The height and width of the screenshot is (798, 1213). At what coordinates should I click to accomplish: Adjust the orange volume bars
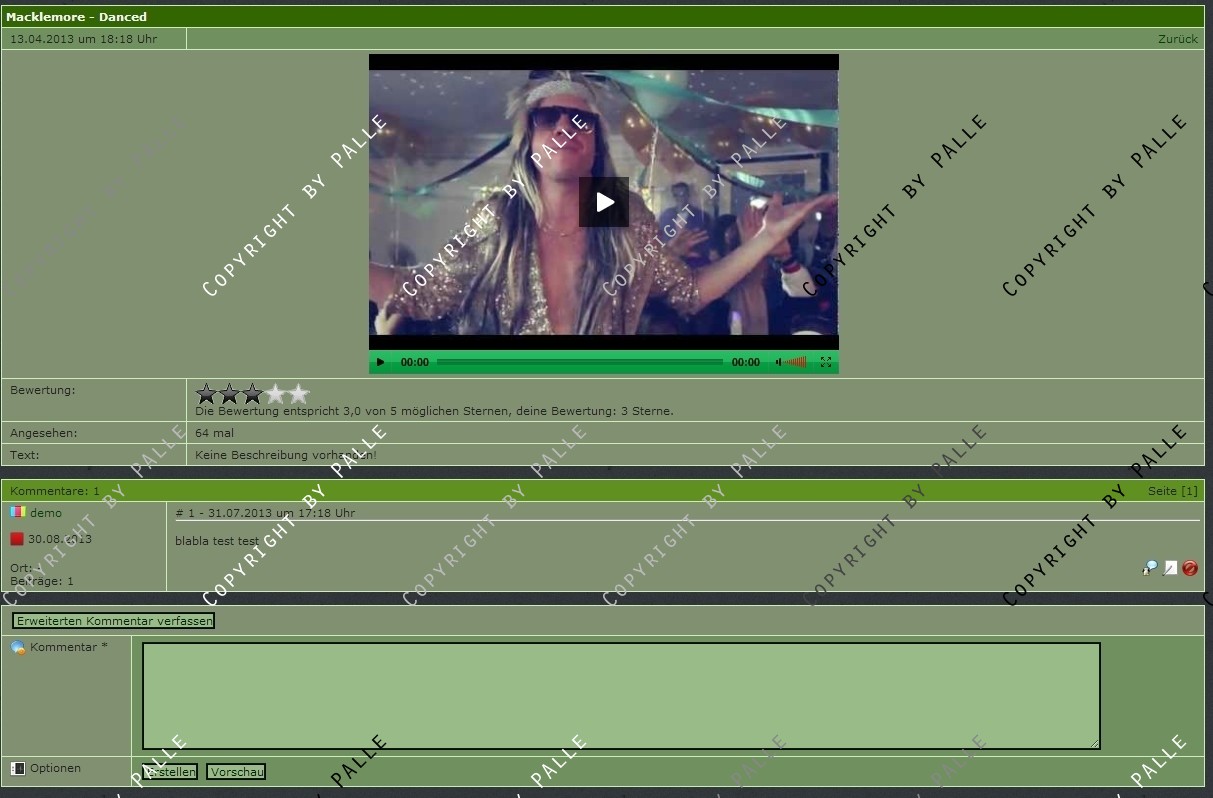tap(796, 362)
